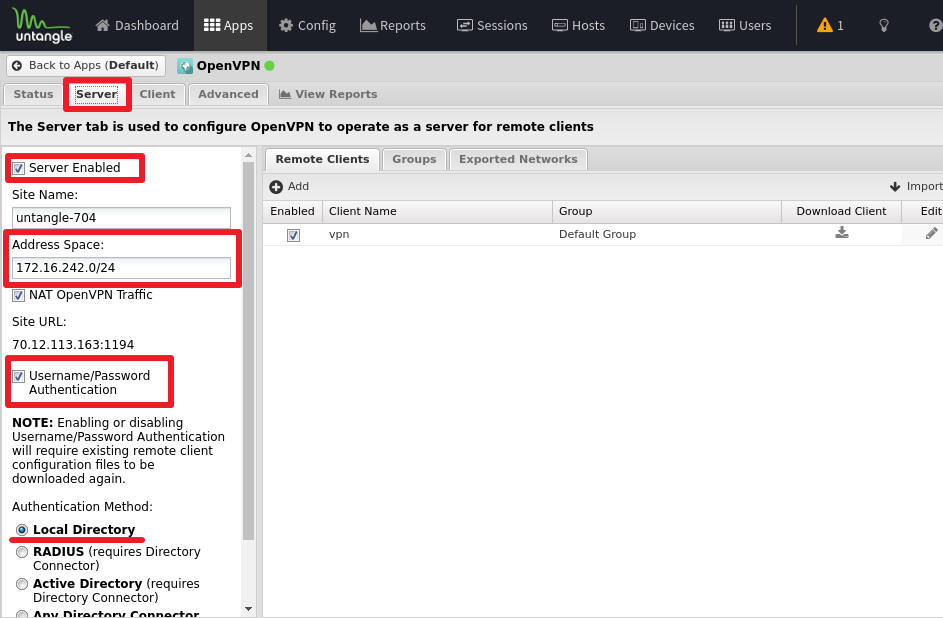Open the Config section
Screen dimensions: 943x618
308,25
